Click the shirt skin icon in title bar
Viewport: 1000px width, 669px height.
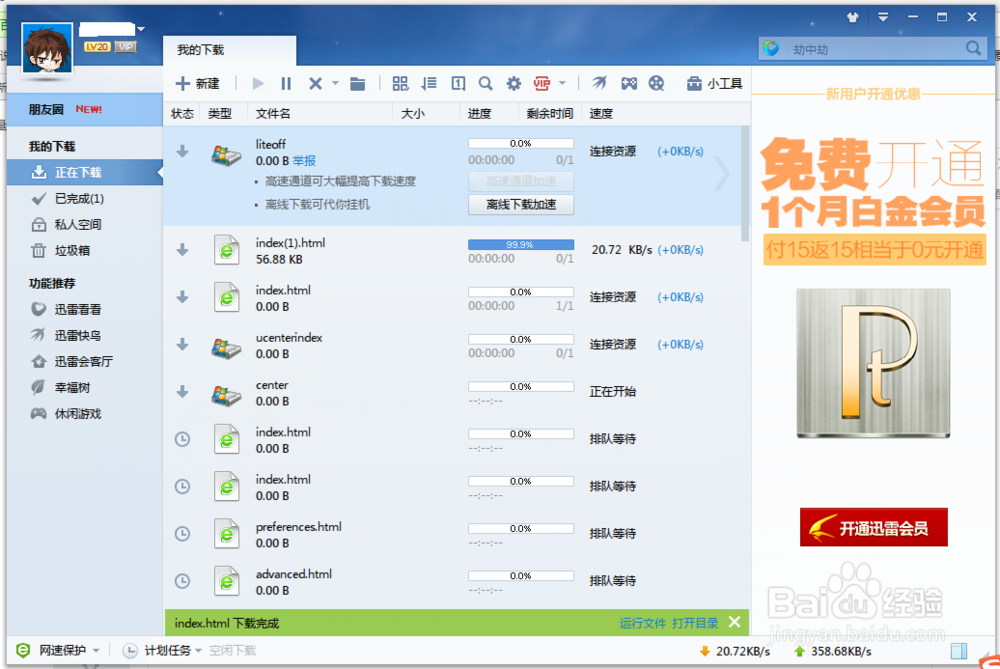point(853,17)
